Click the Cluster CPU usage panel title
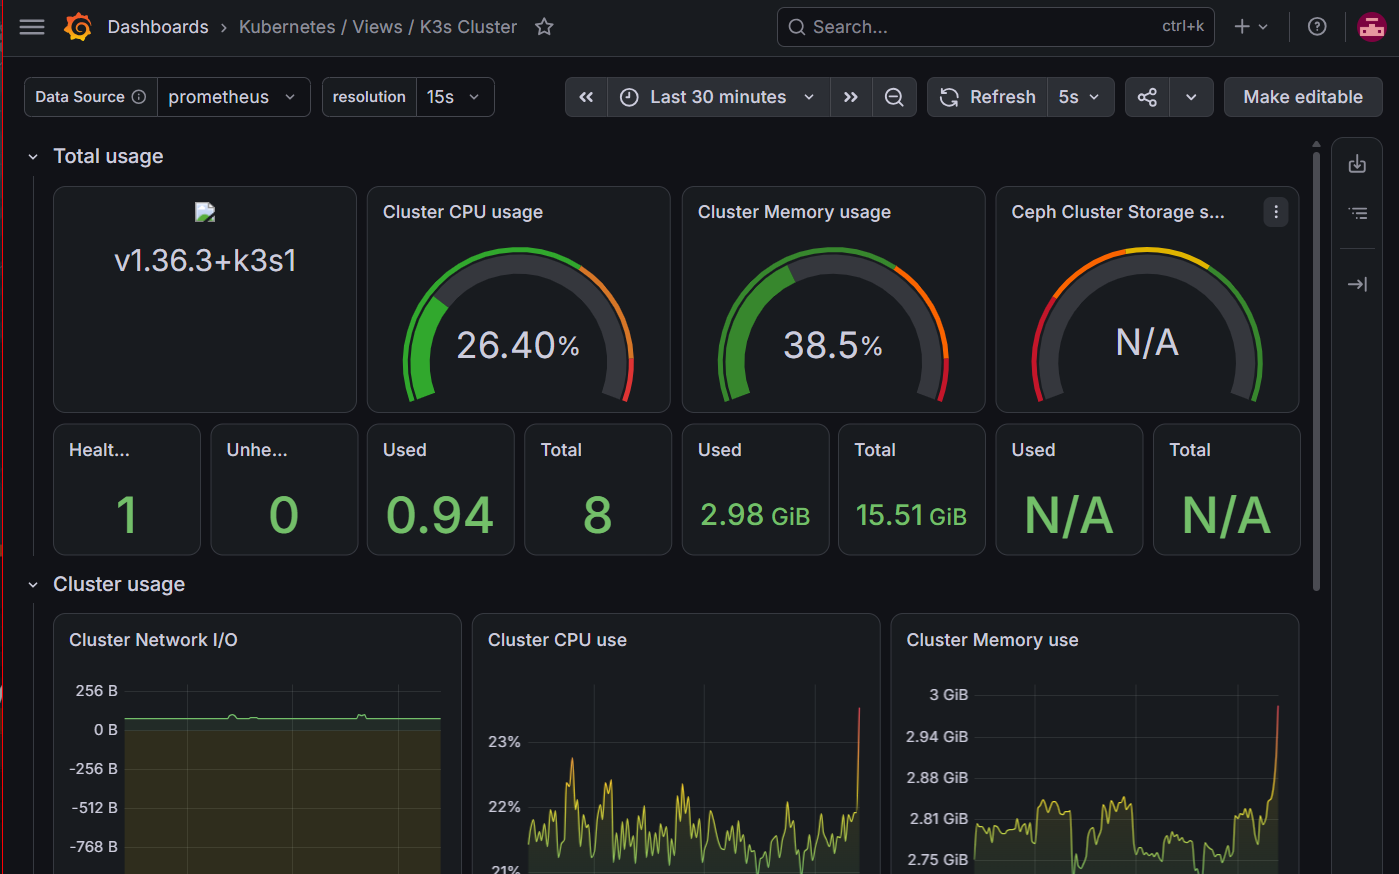This screenshot has width=1399, height=874. coord(463,212)
